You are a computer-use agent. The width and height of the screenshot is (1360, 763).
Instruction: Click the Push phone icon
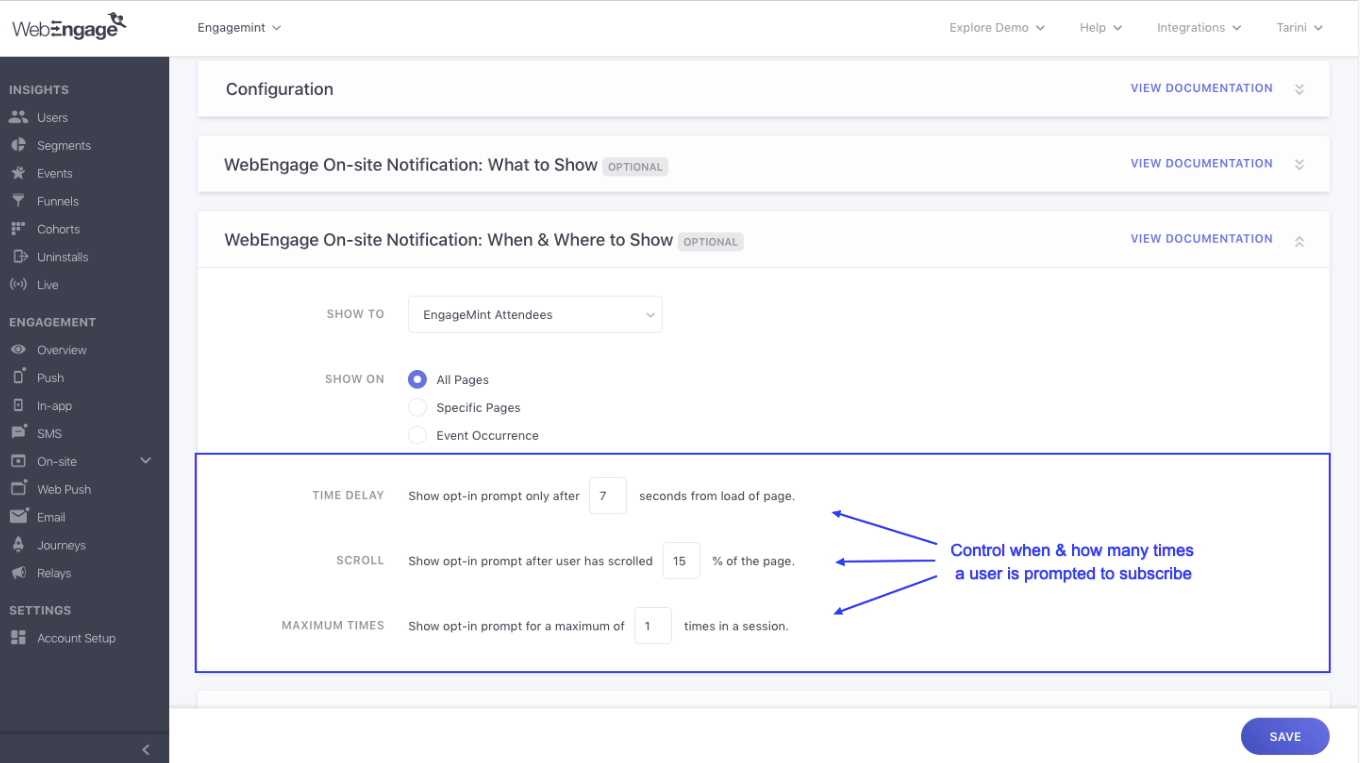pos(18,377)
